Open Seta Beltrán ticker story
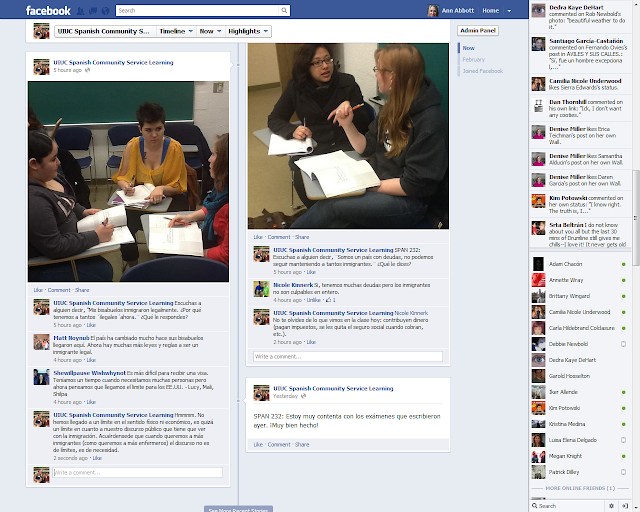This screenshot has width=640, height=512. 580,234
